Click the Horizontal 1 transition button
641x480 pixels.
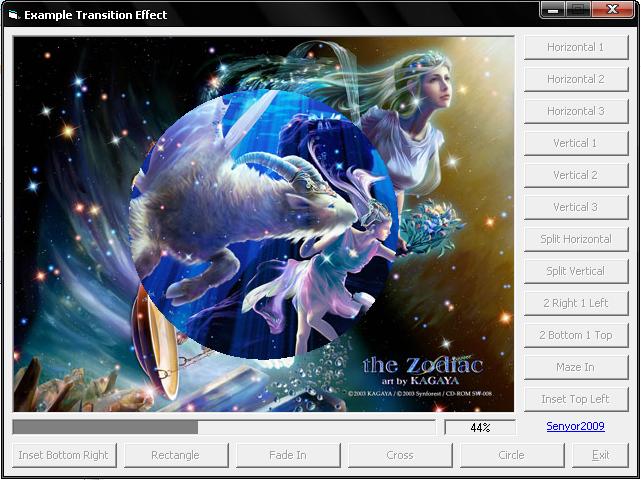click(575, 47)
